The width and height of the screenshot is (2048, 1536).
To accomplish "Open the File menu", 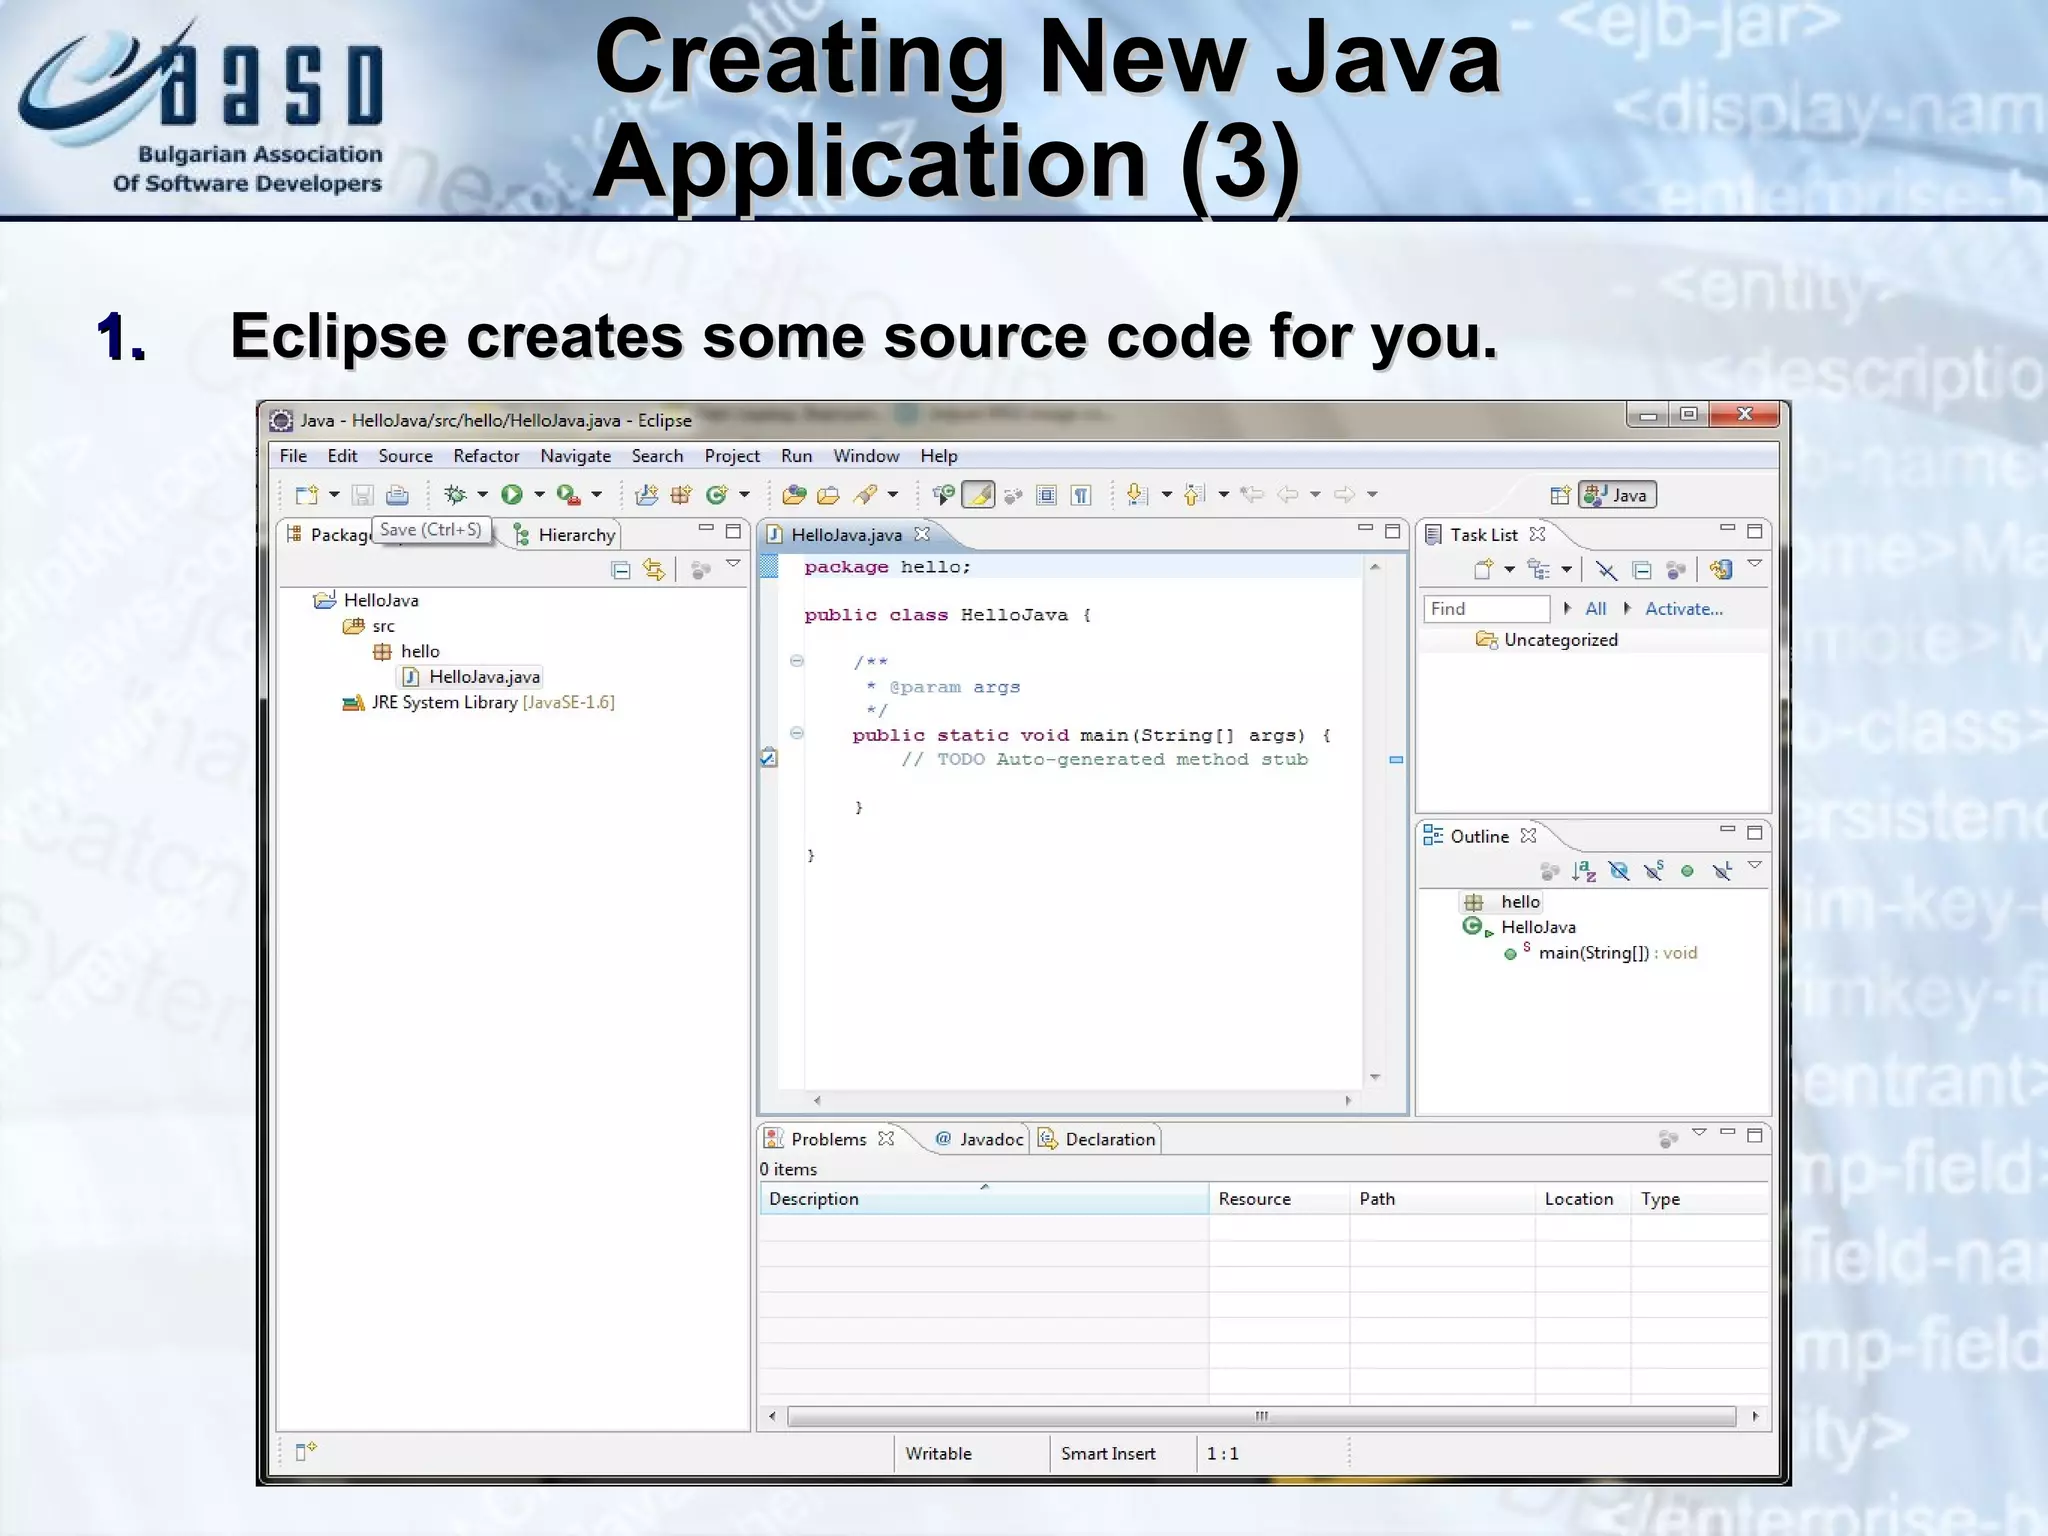I will (x=293, y=456).
